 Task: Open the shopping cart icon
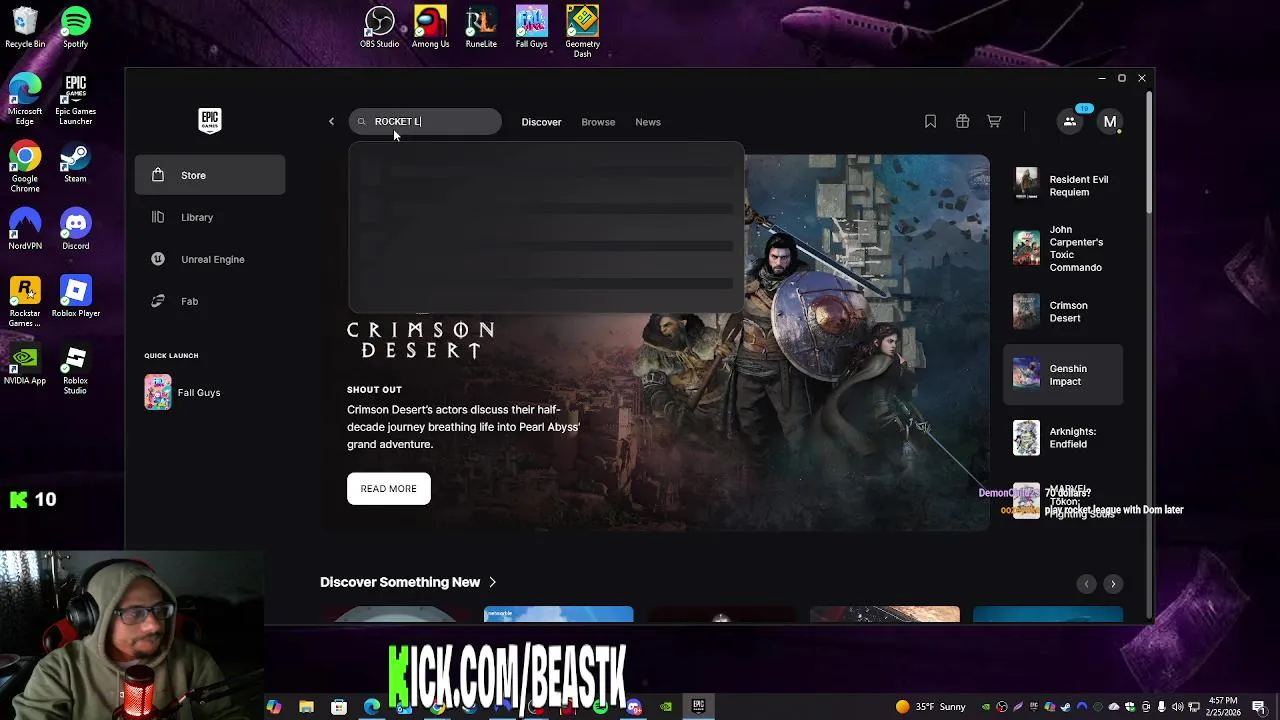[994, 122]
